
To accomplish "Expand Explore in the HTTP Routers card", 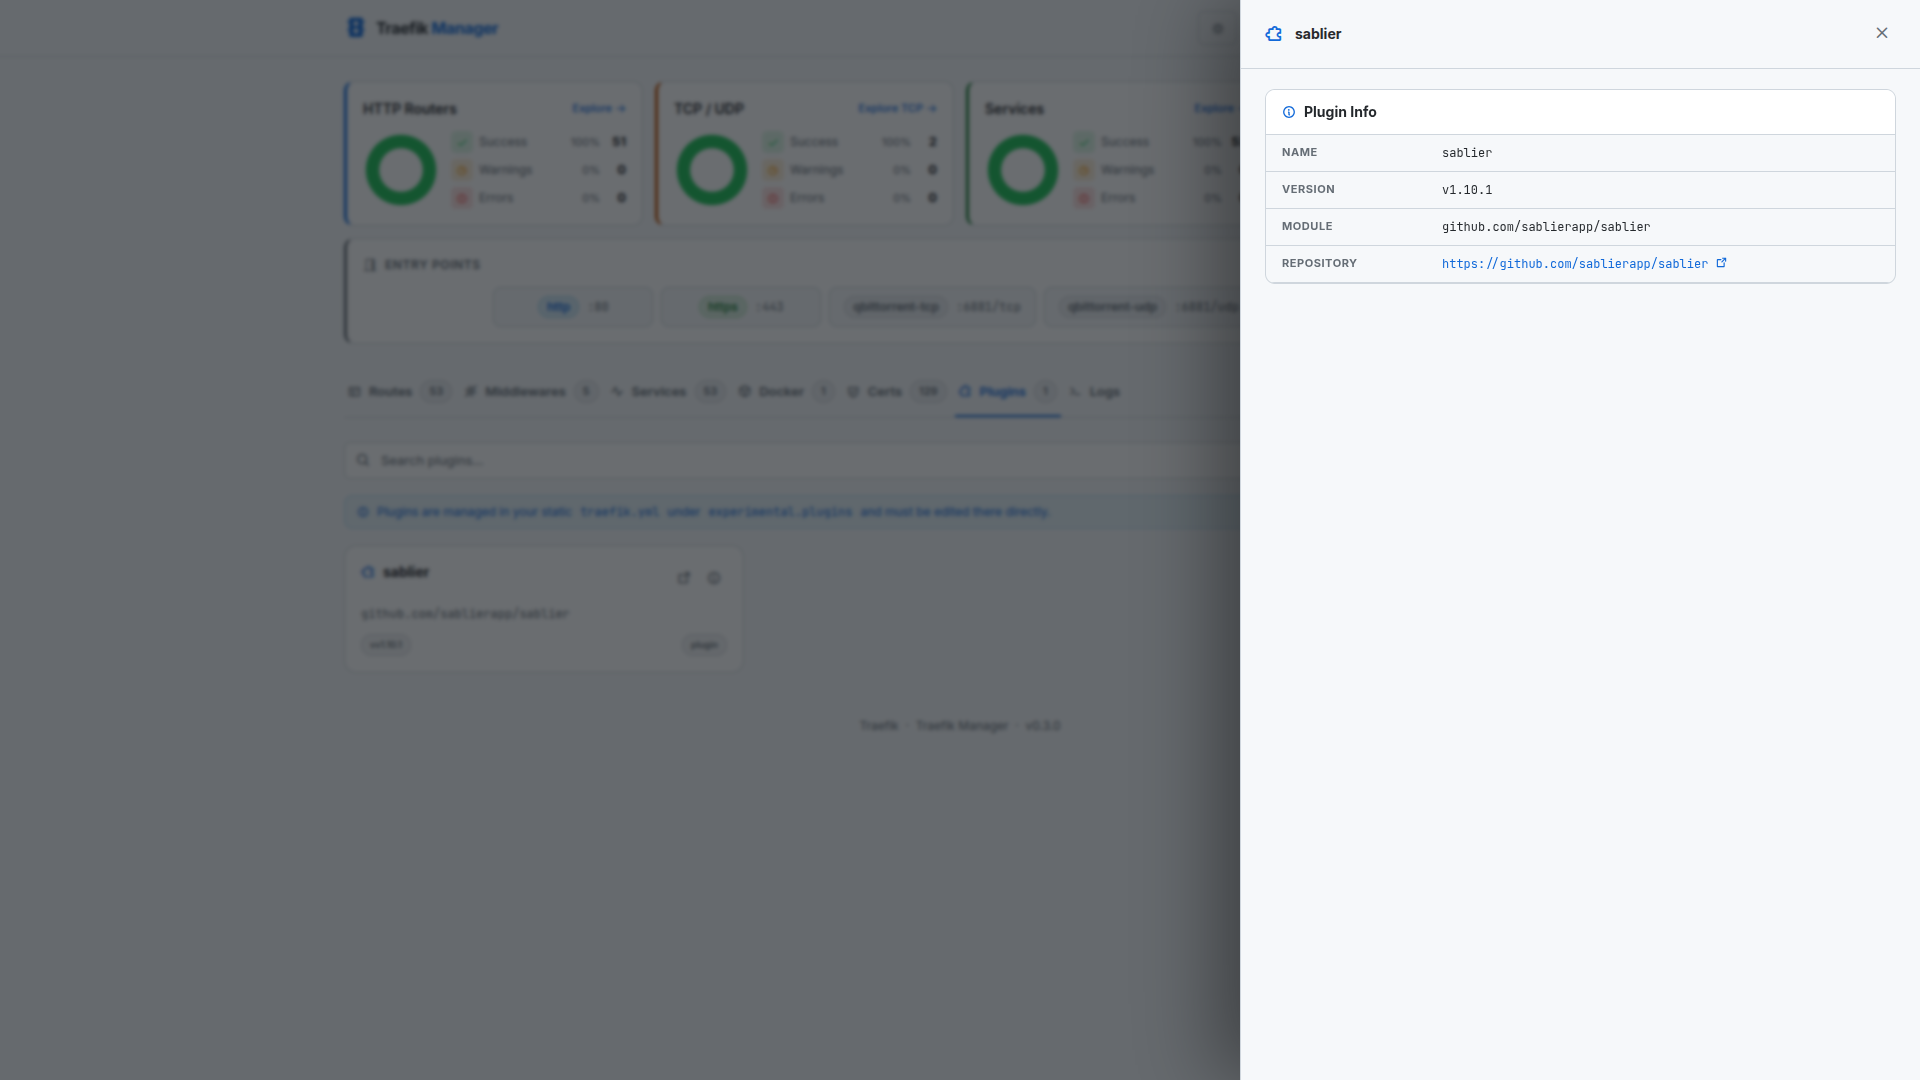I will click(x=598, y=108).
